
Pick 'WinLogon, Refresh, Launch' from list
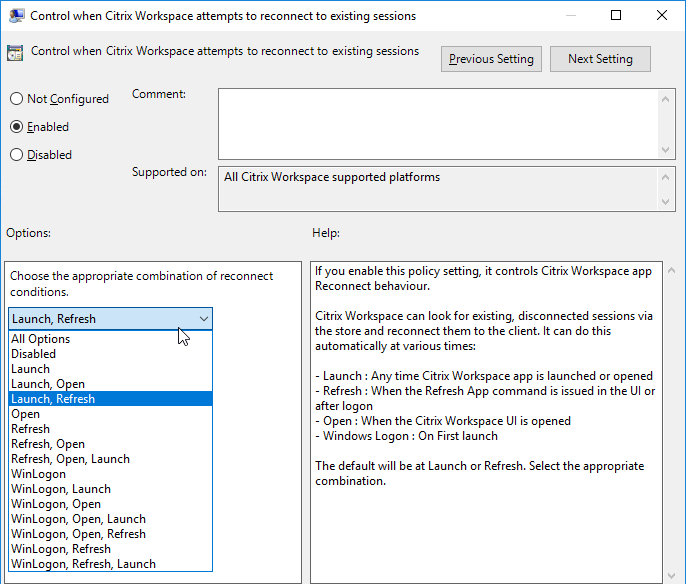(110, 564)
